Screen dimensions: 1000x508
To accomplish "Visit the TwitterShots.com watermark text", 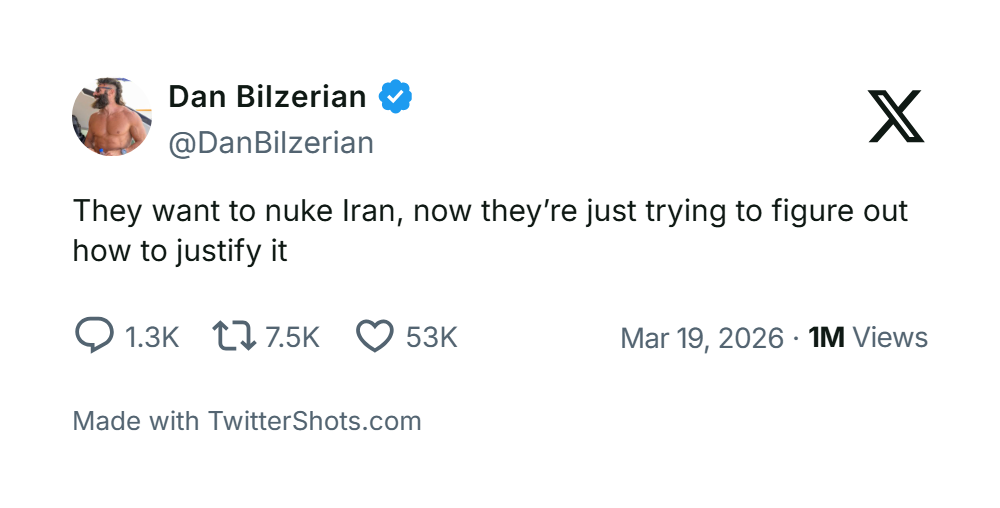I will tap(314, 421).
